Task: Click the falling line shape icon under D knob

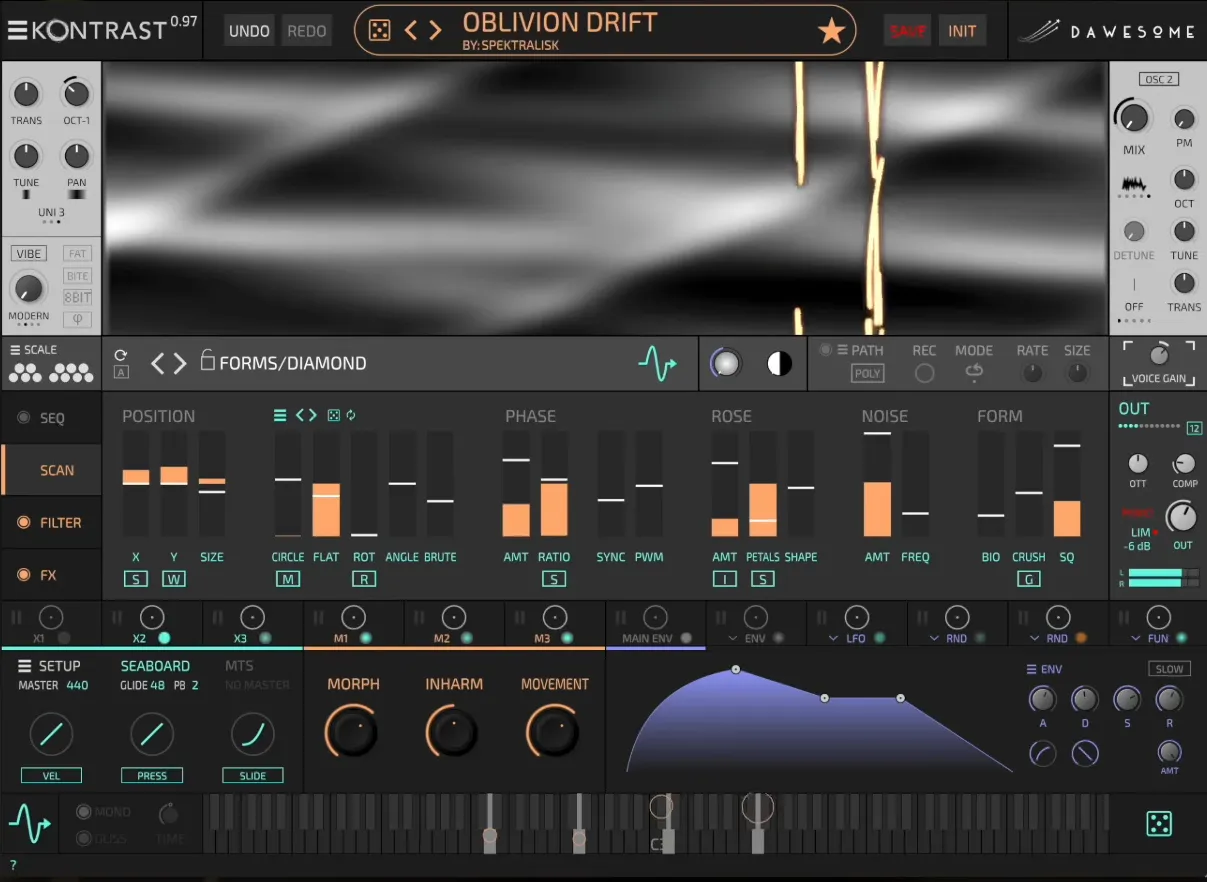Action: click(1085, 753)
